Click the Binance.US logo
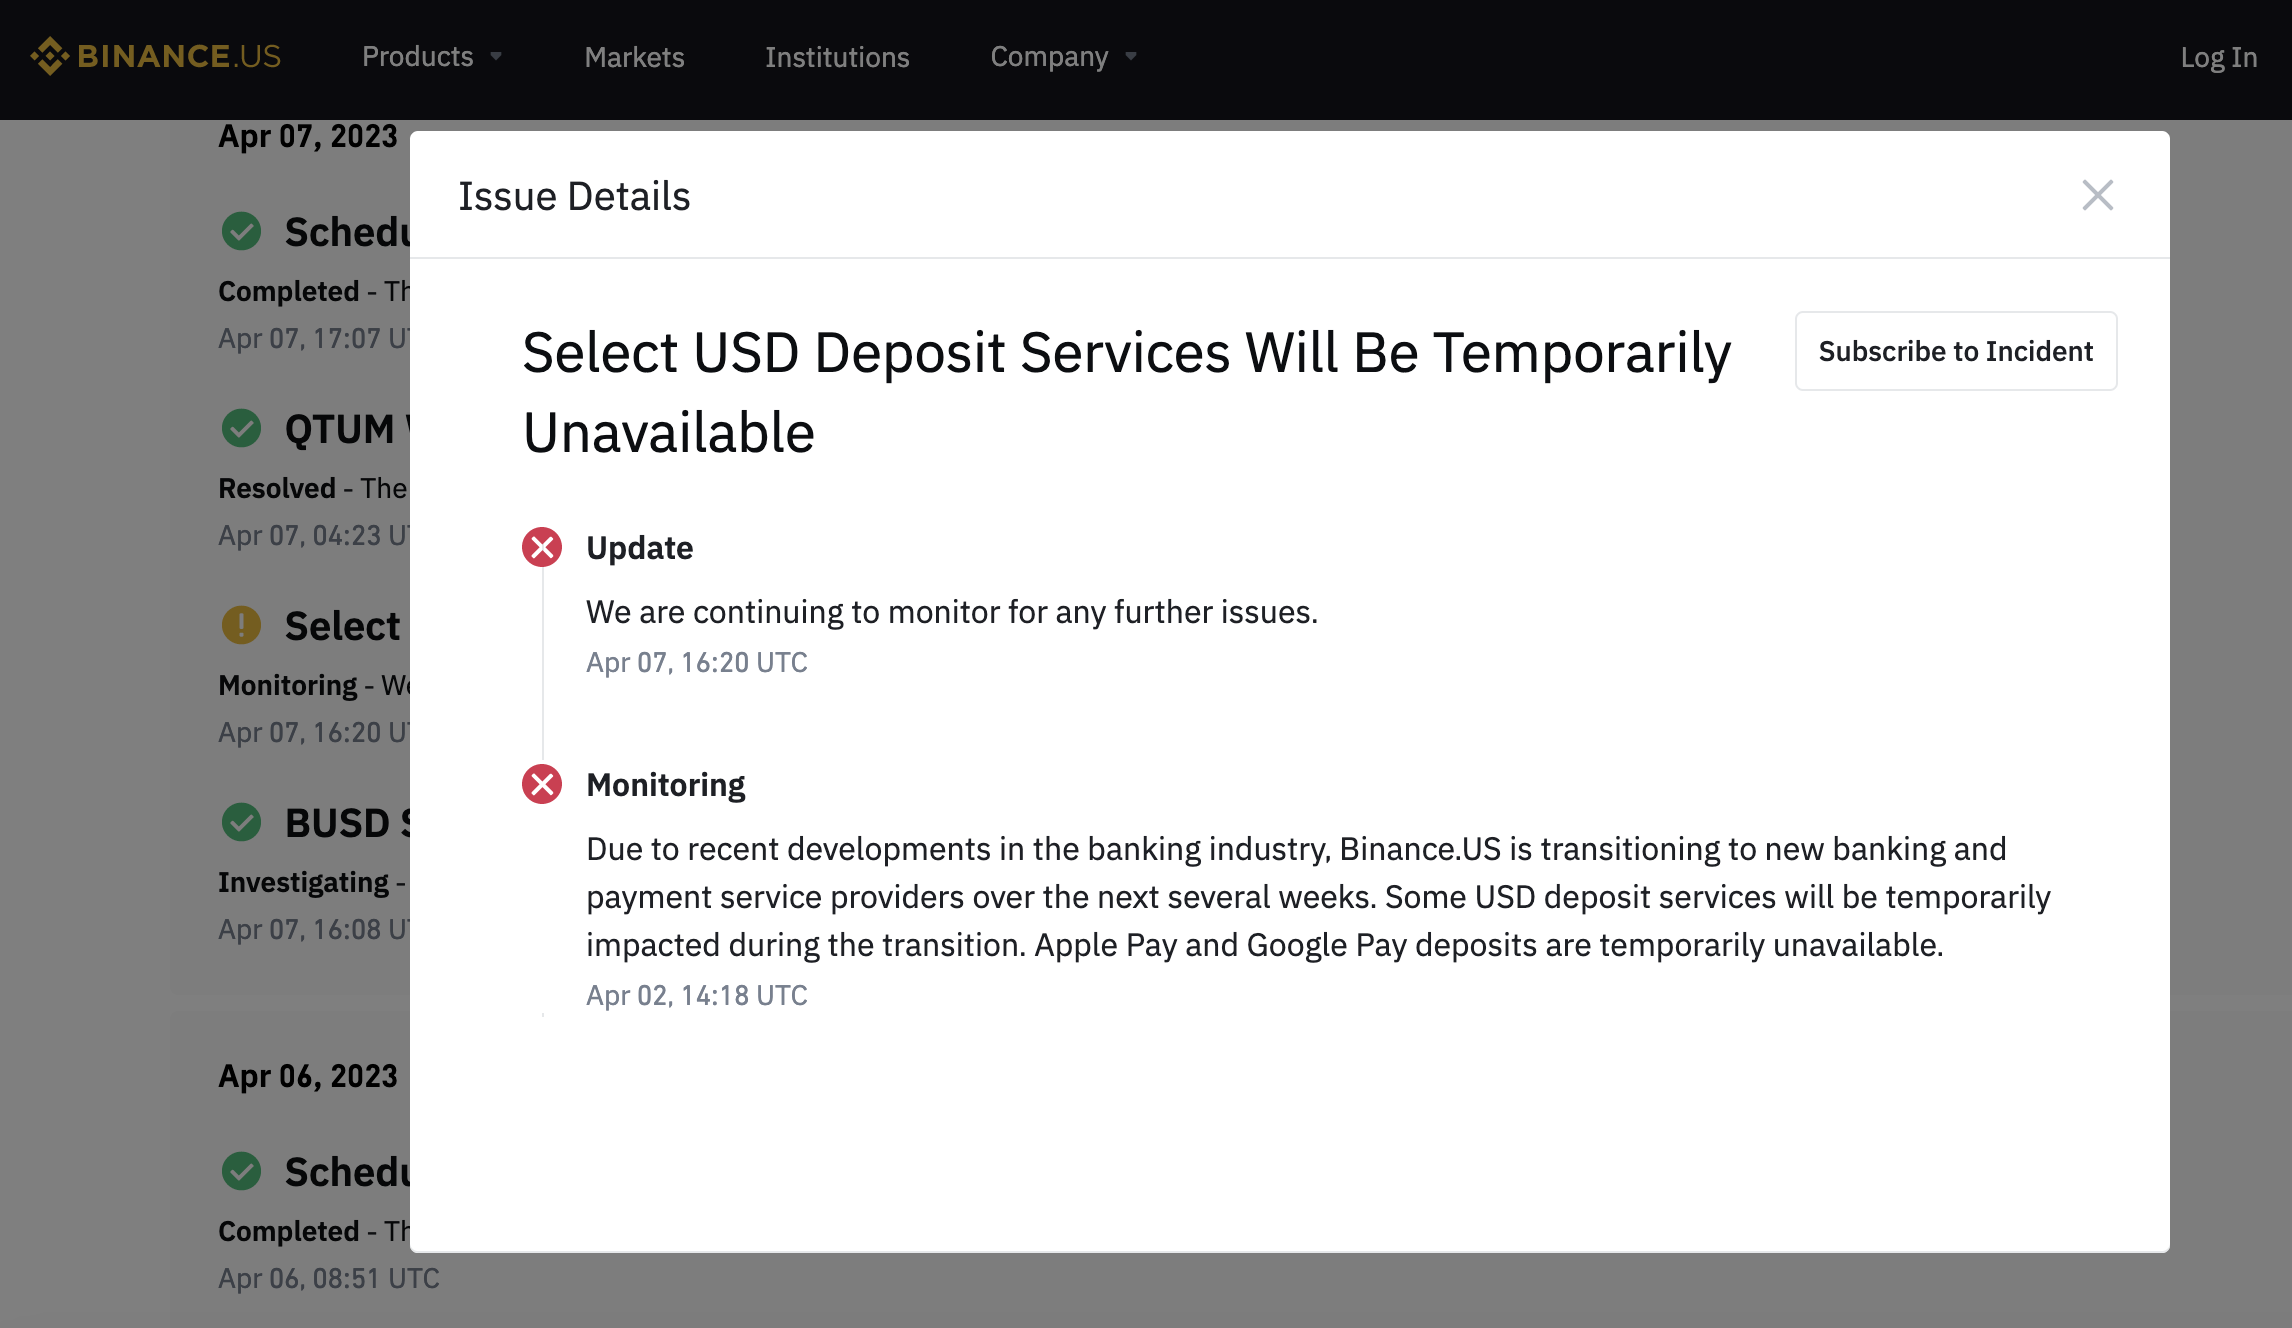Viewport: 2292px width, 1328px height. 156,56
